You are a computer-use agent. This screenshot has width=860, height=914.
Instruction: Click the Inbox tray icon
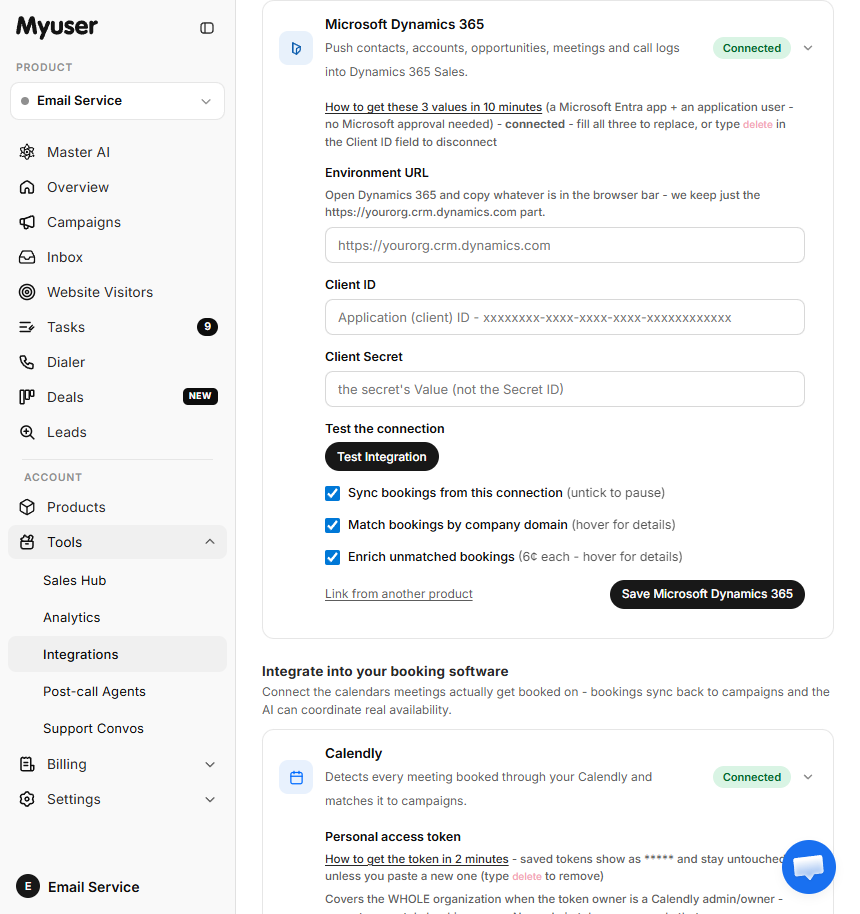[x=27, y=257]
